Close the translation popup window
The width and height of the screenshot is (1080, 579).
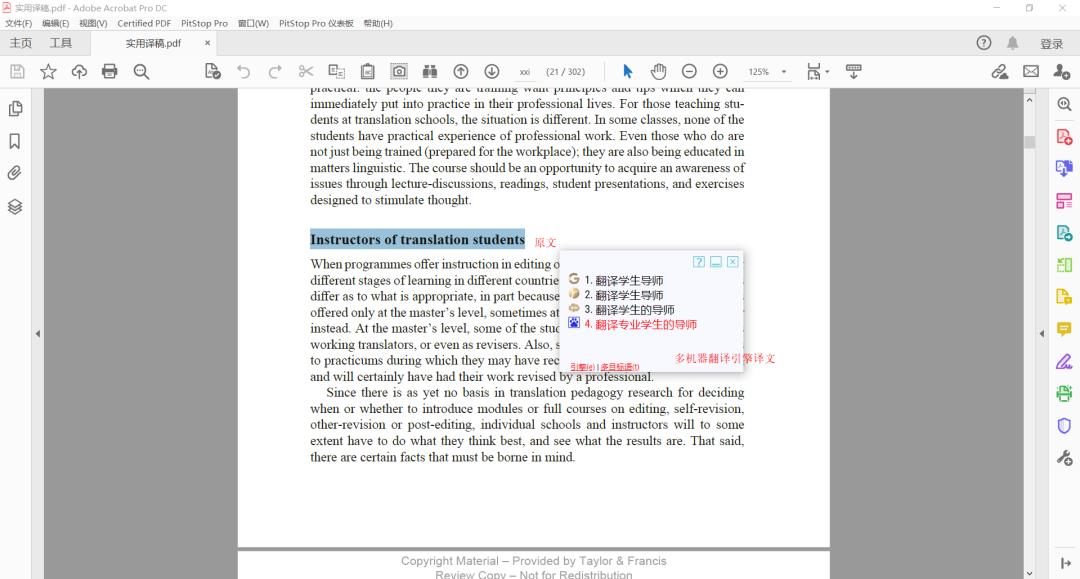click(733, 262)
